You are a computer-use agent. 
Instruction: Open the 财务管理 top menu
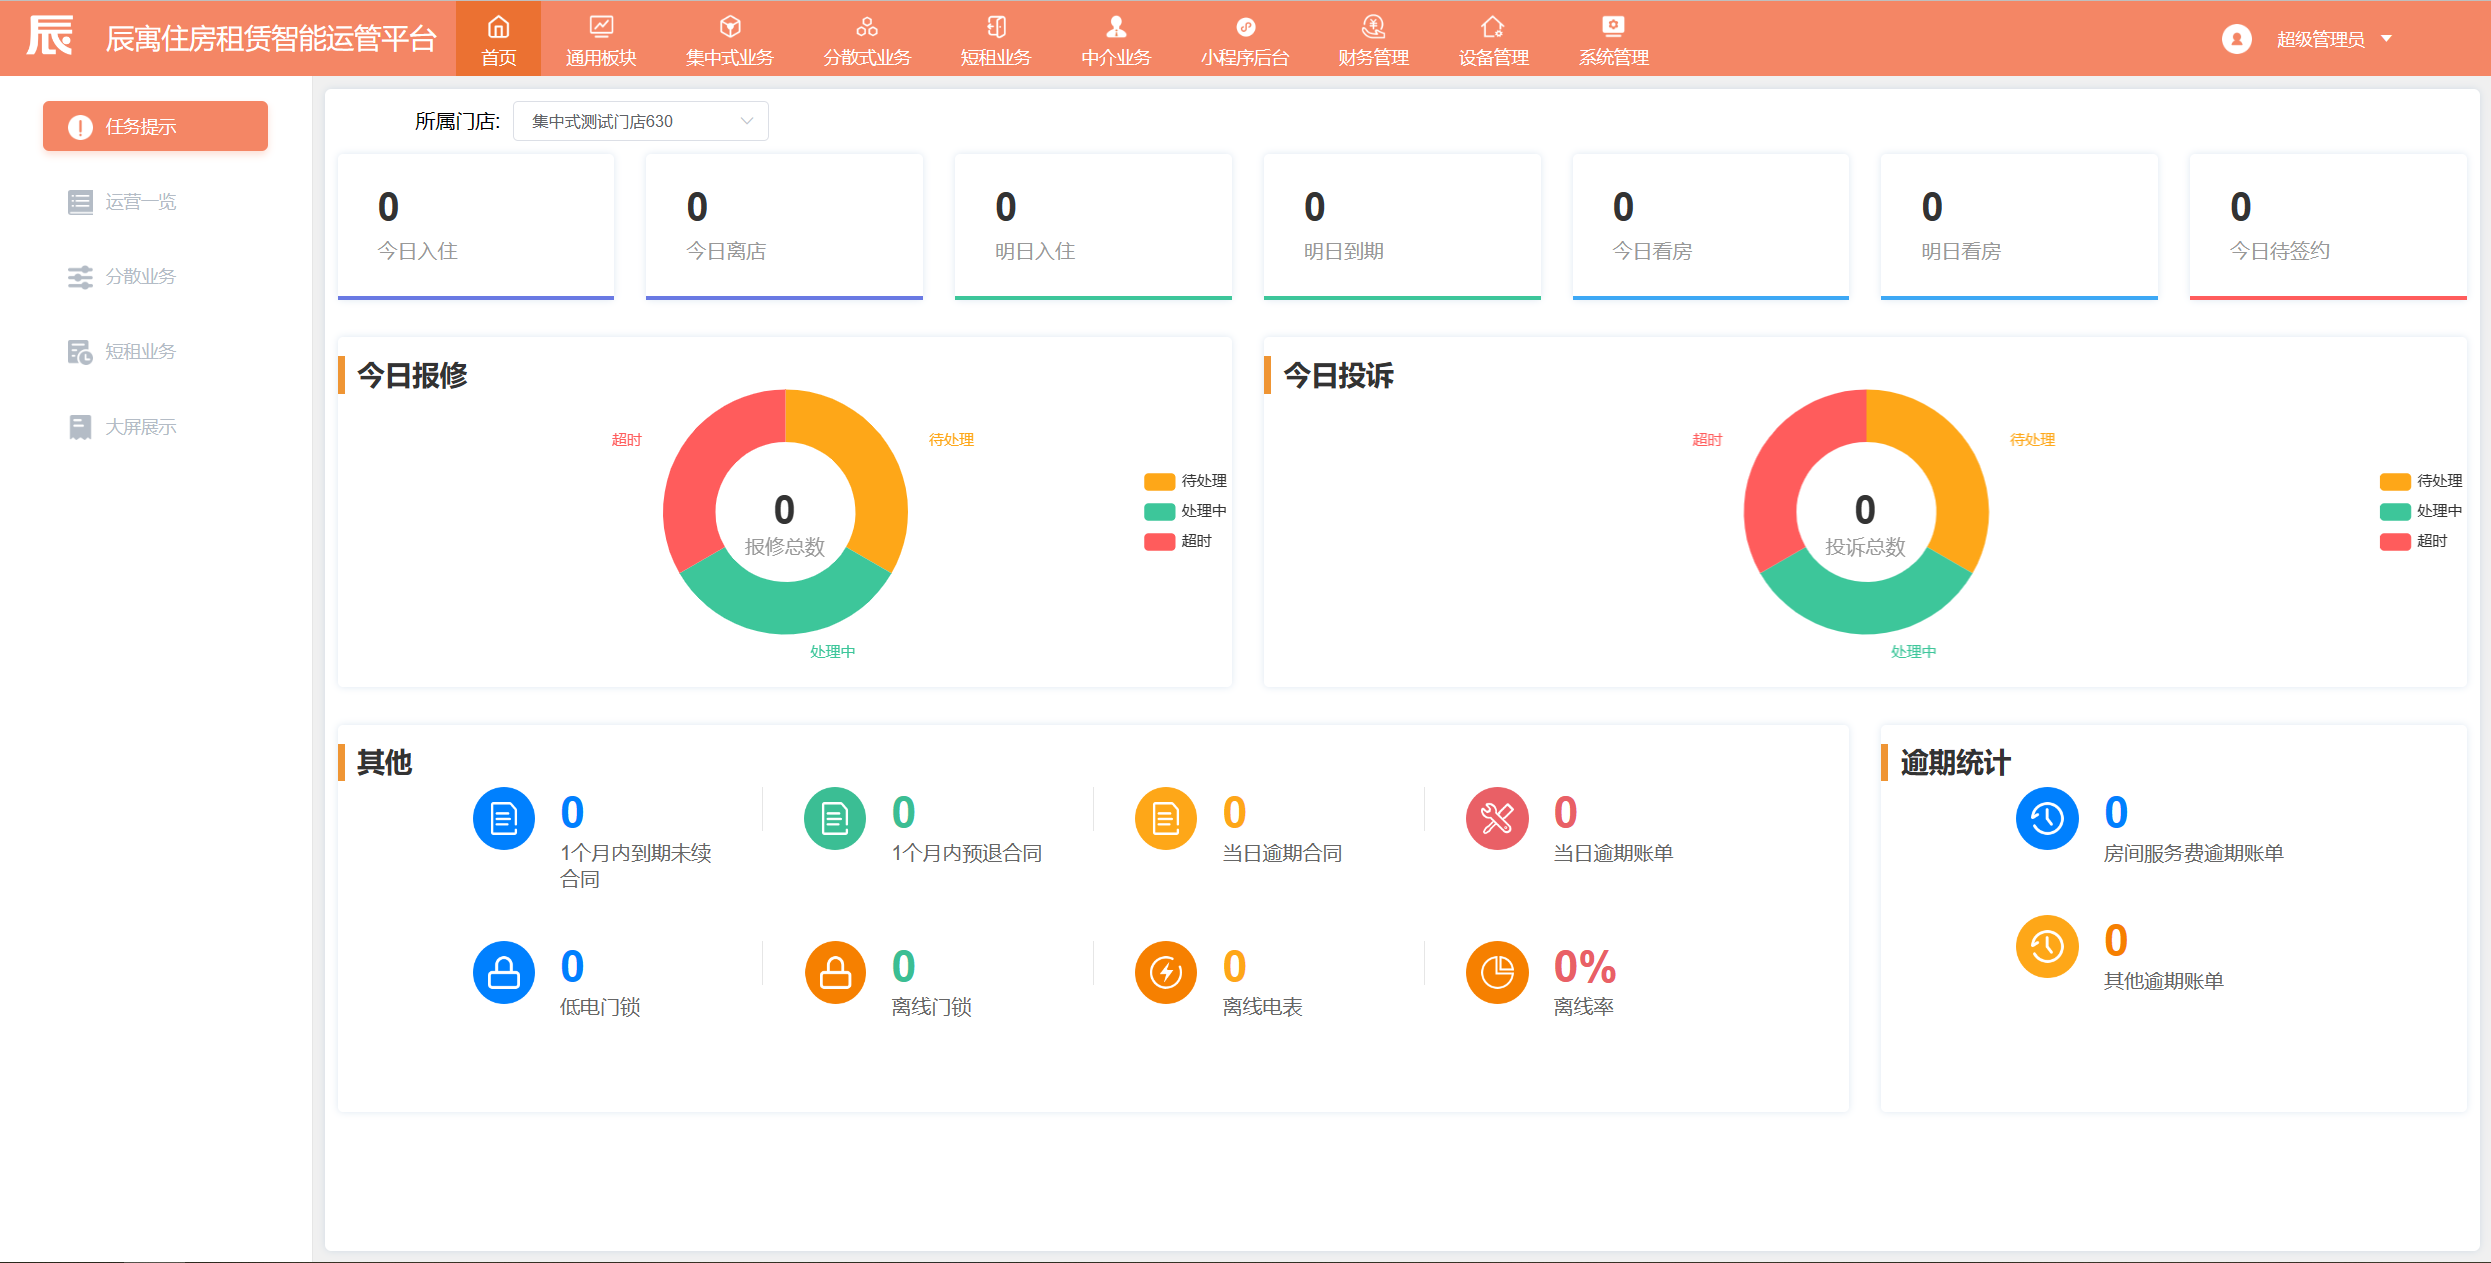(1373, 39)
